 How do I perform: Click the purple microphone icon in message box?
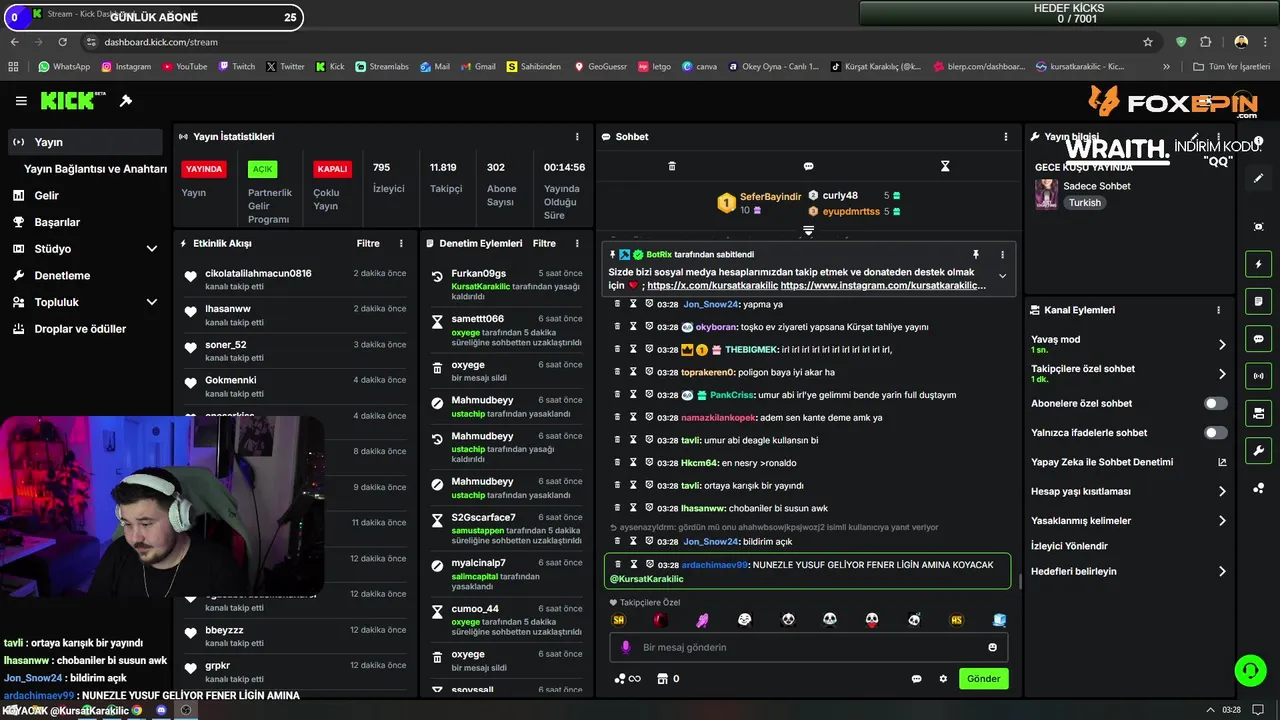point(626,647)
